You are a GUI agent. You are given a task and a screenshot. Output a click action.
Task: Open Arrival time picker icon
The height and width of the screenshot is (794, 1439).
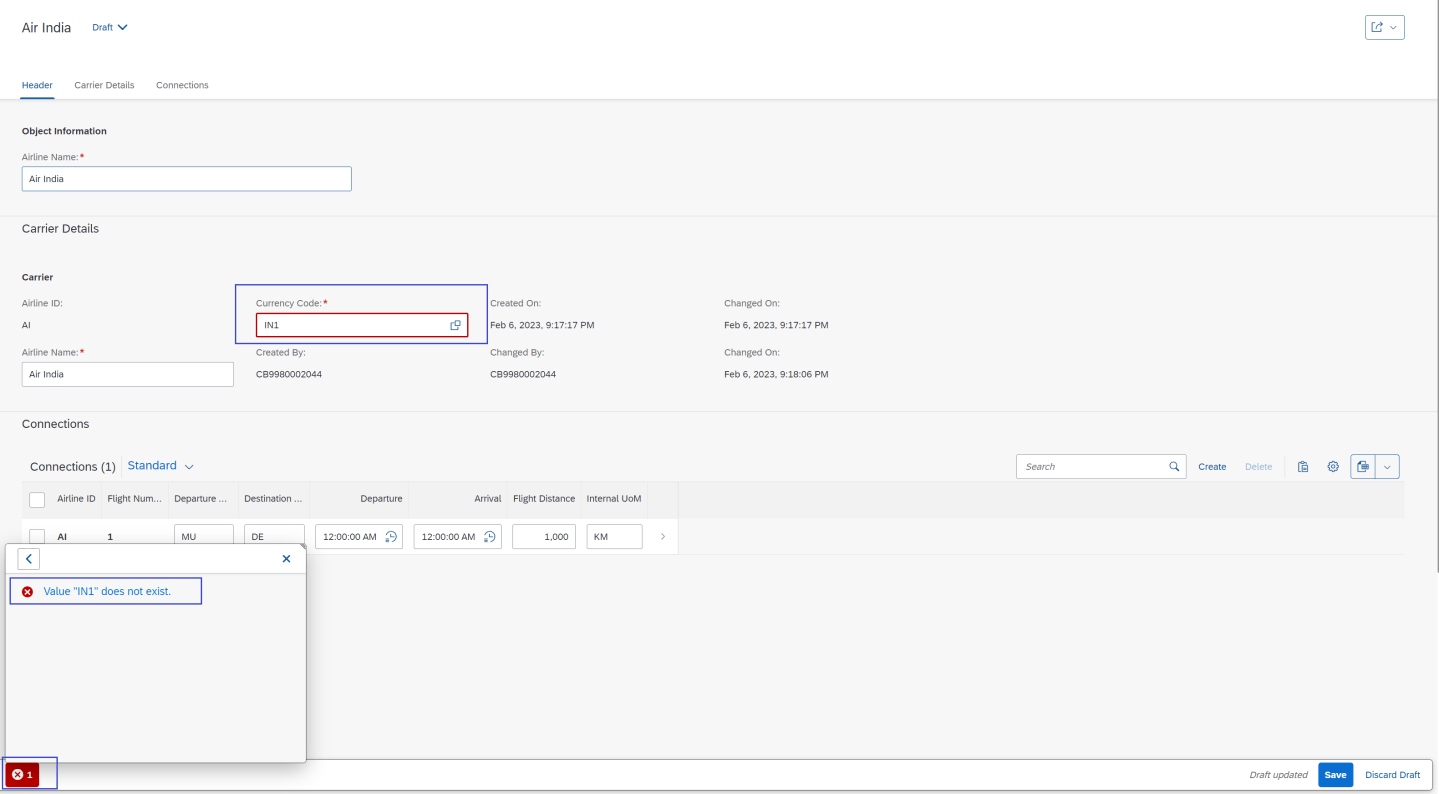pos(490,537)
